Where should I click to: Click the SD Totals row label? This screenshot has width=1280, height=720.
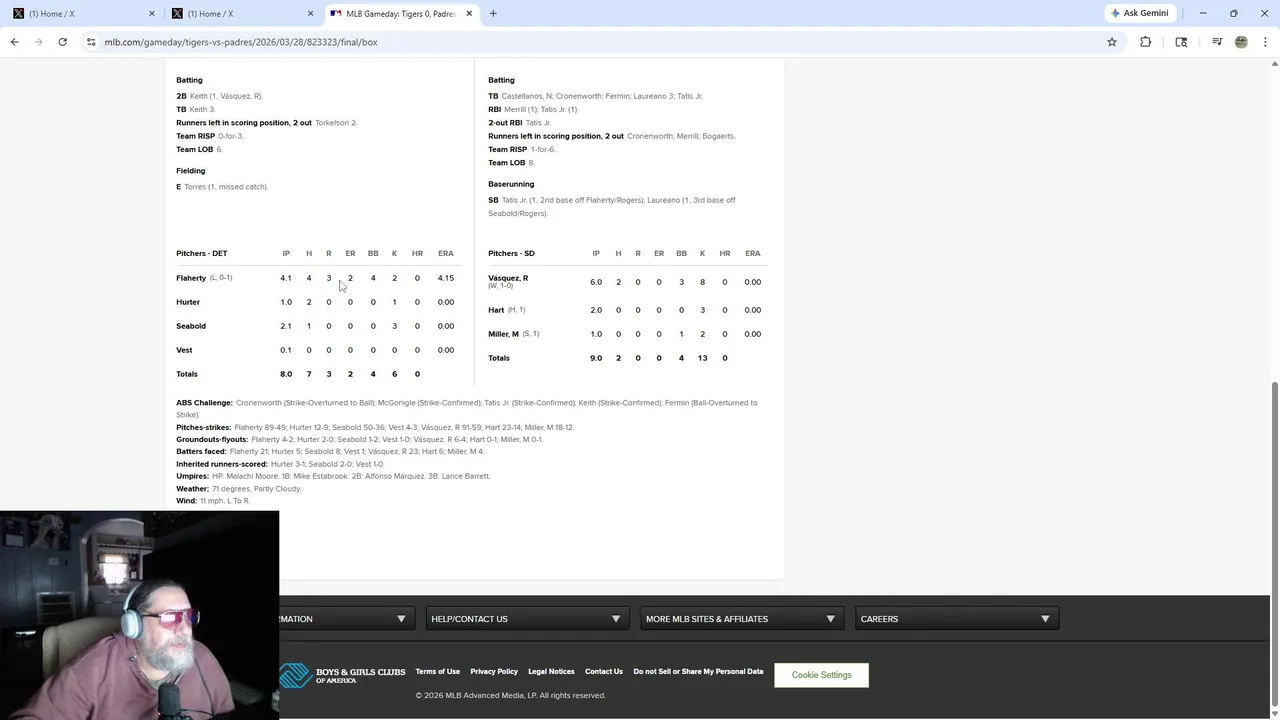pyautogui.click(x=499, y=358)
